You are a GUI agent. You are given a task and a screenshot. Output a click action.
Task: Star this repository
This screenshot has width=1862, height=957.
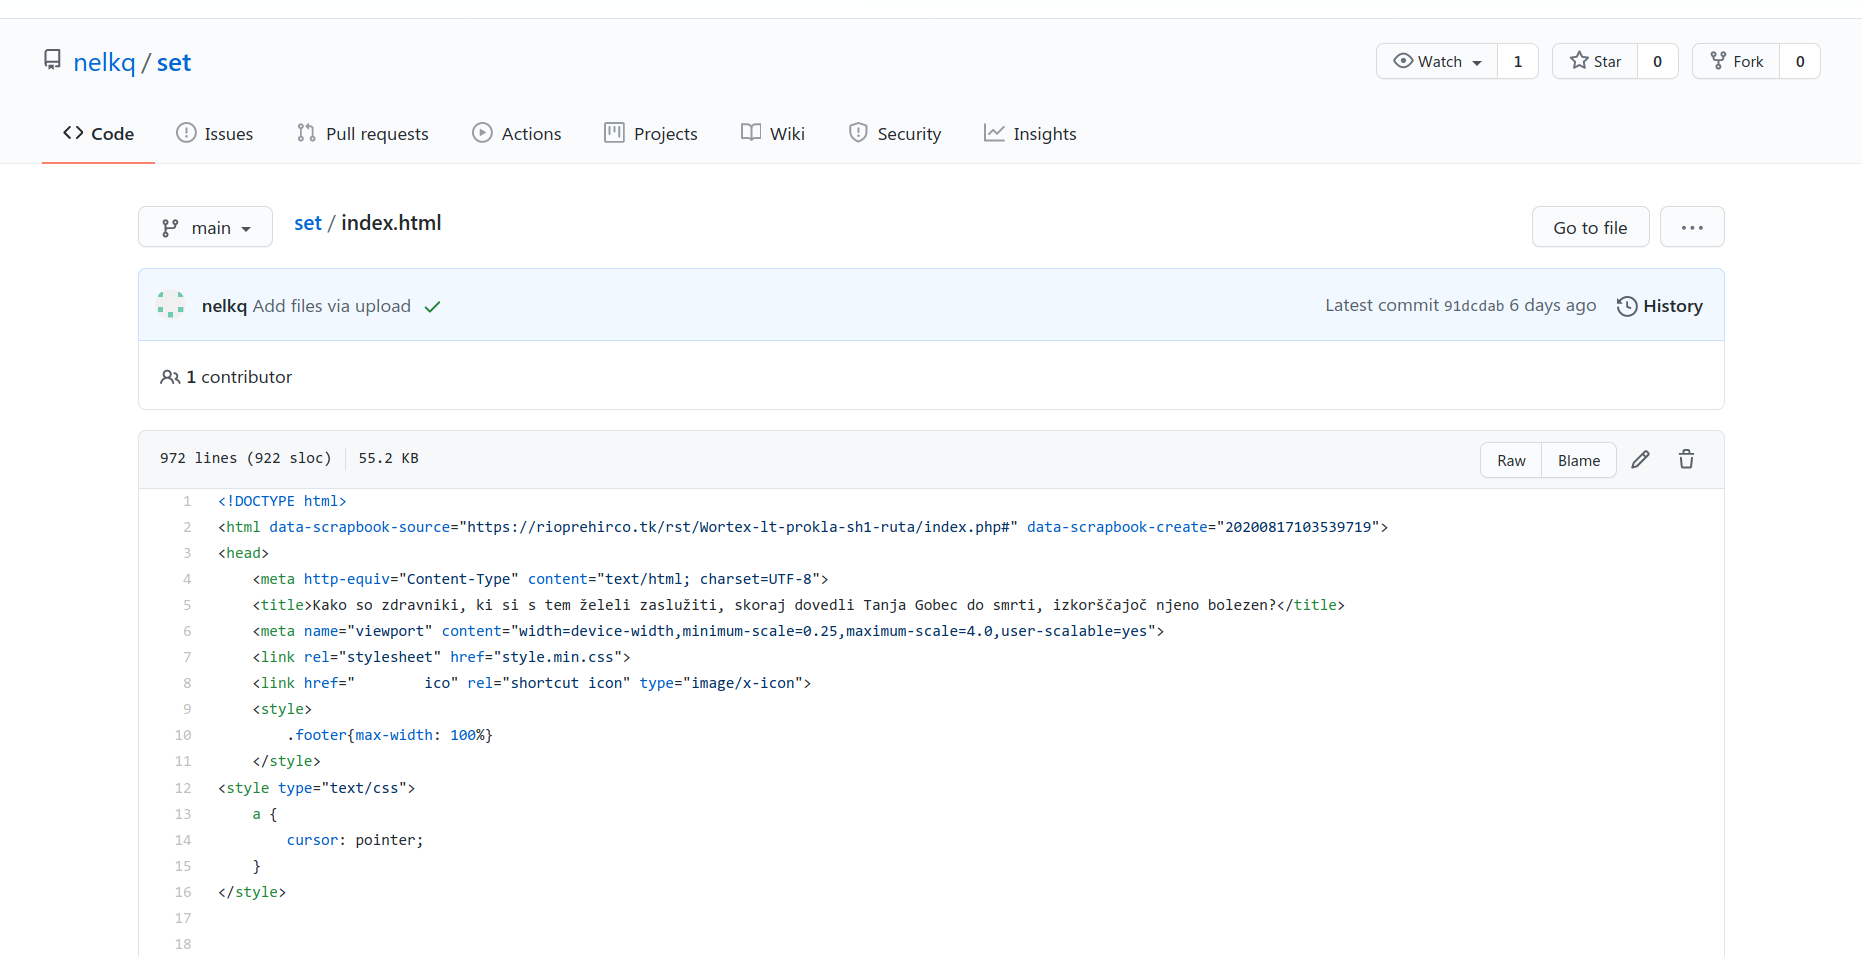pos(1595,61)
